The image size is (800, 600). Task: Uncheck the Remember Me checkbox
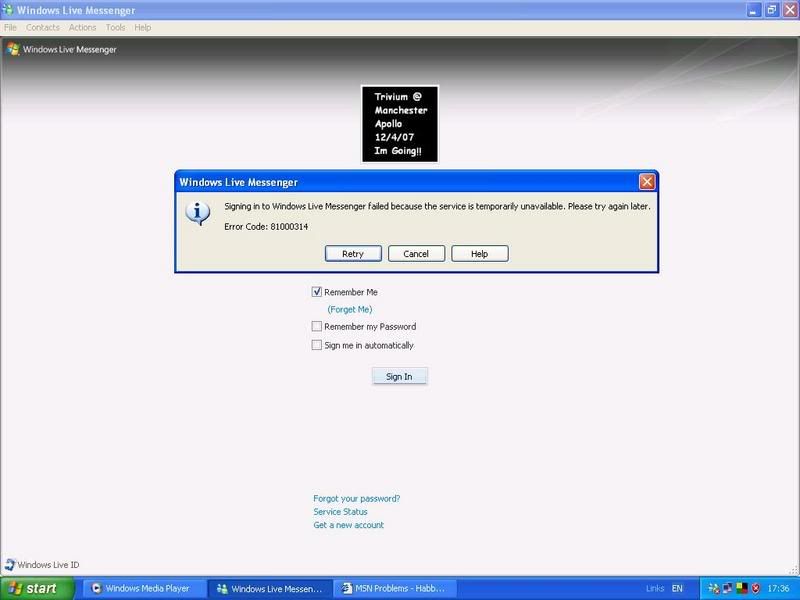[x=317, y=292]
